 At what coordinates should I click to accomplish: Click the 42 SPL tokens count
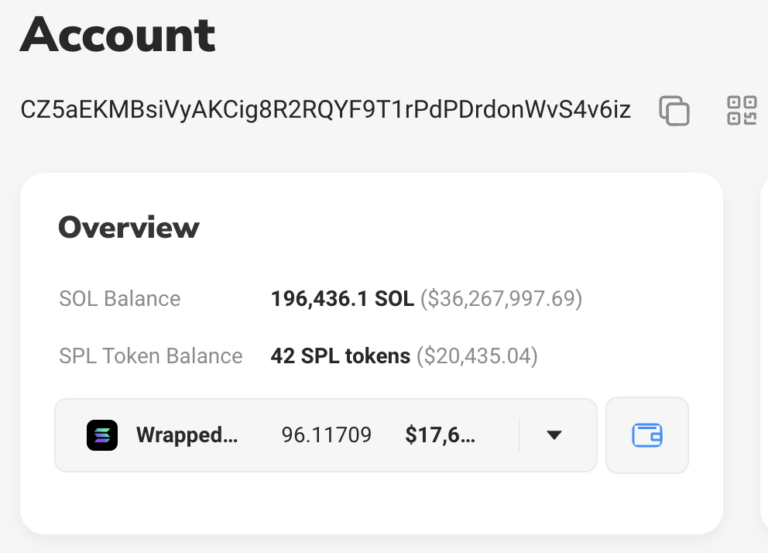coord(340,356)
